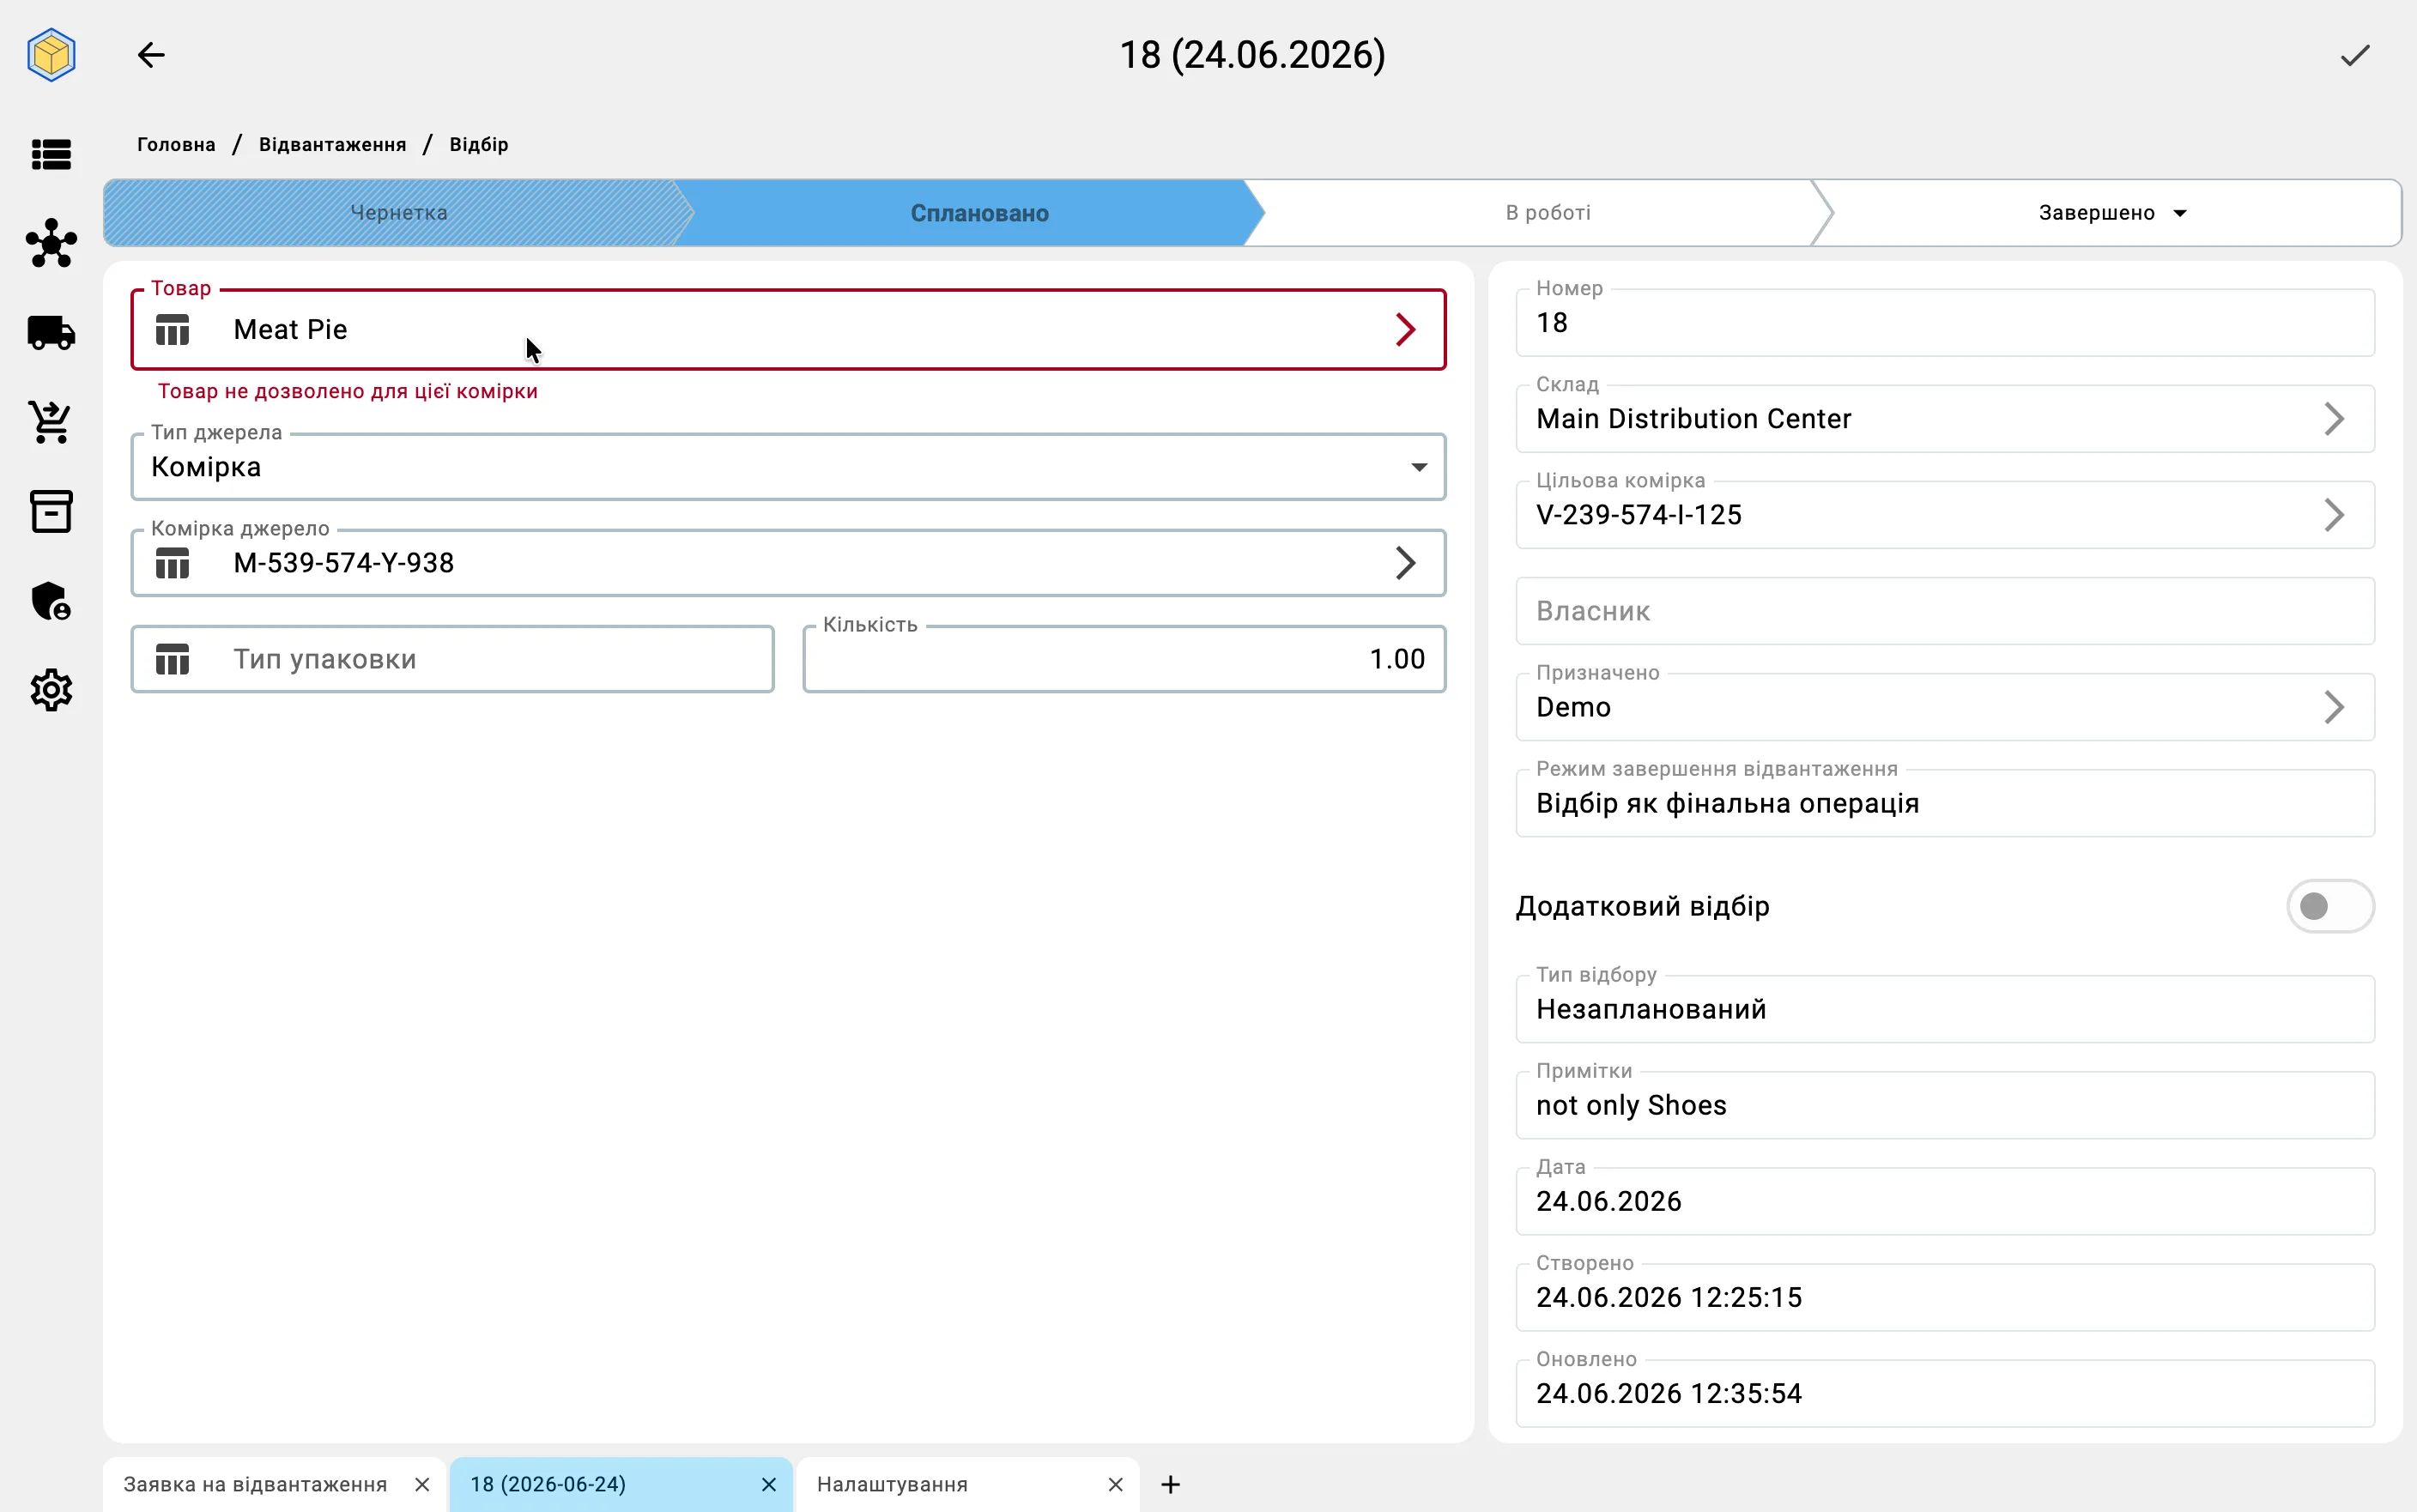Click the Дата field 24.06.2026
Viewport: 2417px width, 1512px height.
pyautogui.click(x=1944, y=1201)
